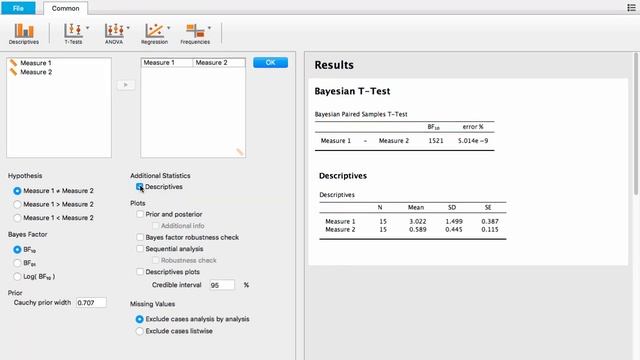Viewport: 640px width, 360px height.
Task: Open the Frequencies toolbar icon
Action: click(195, 33)
